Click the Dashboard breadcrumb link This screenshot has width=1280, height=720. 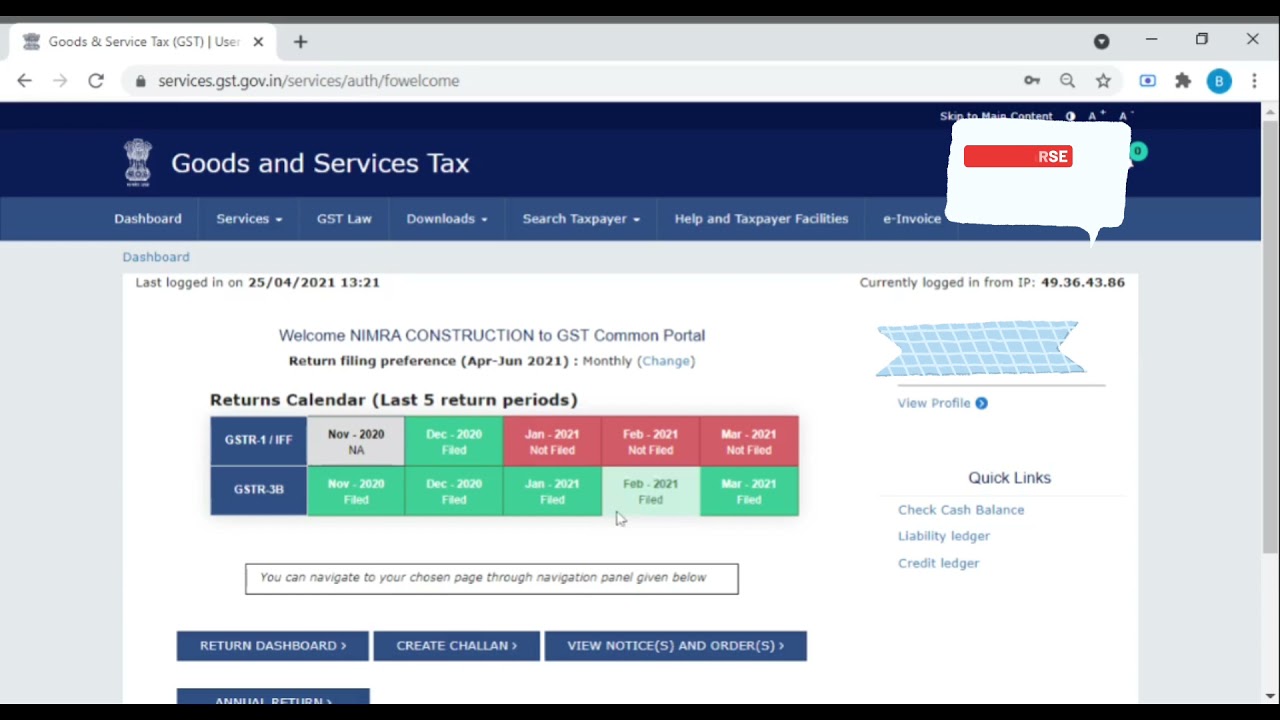156,257
